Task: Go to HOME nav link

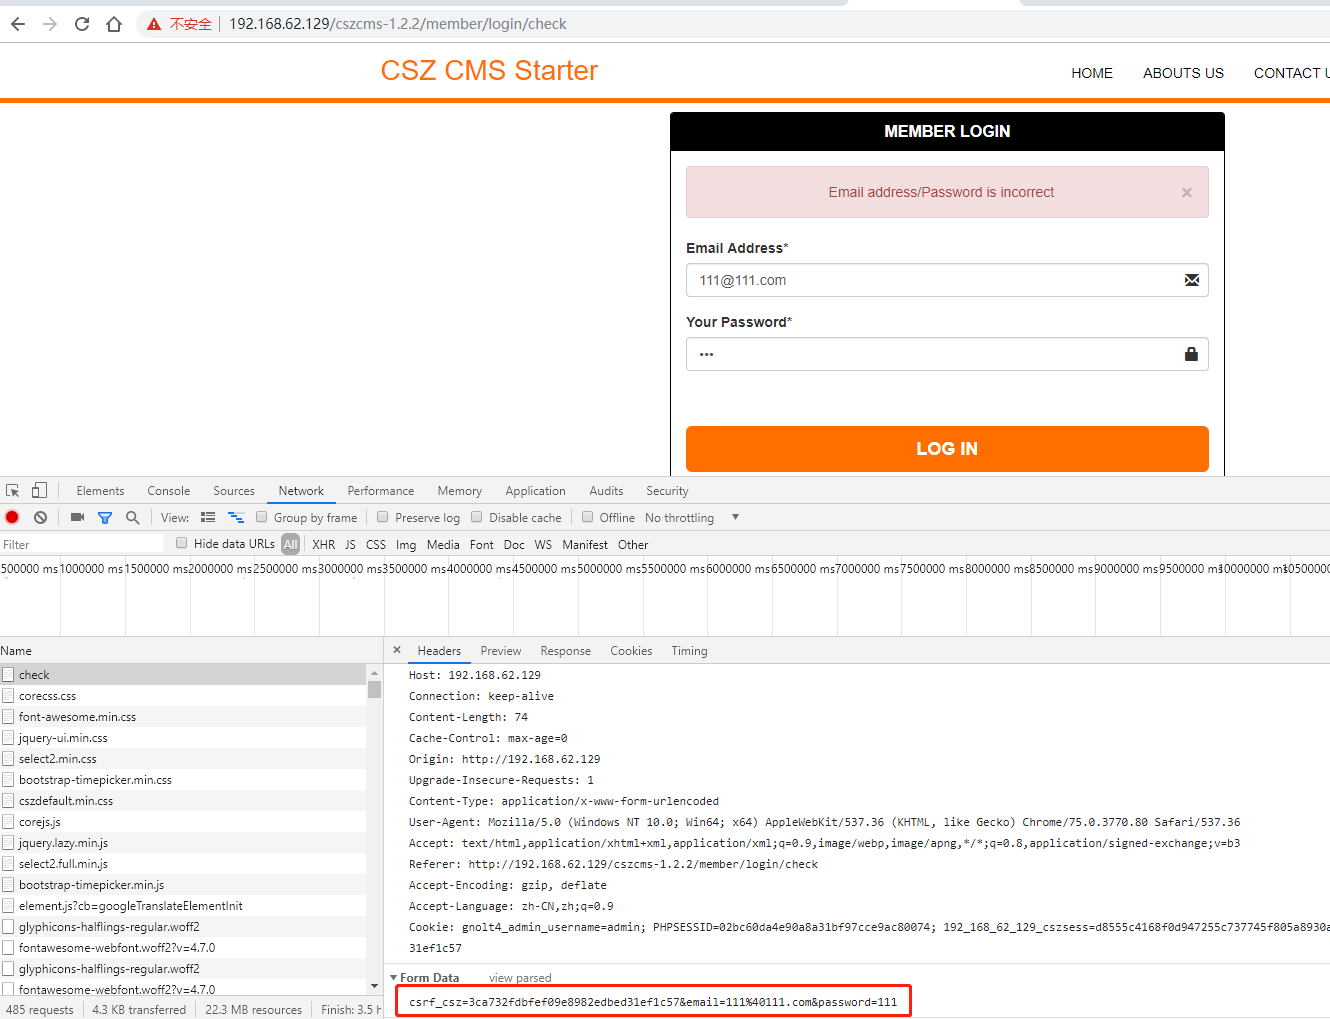Action: point(1092,73)
